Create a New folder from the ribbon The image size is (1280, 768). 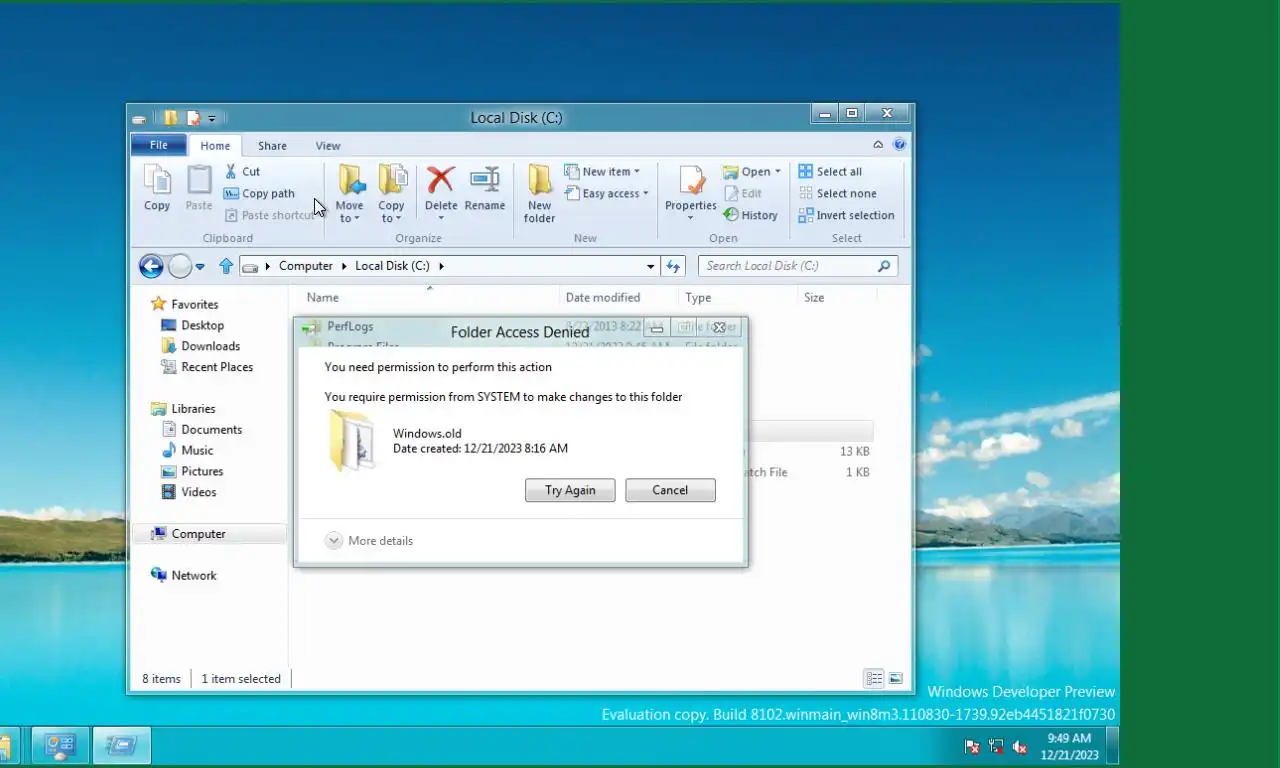coord(539,193)
